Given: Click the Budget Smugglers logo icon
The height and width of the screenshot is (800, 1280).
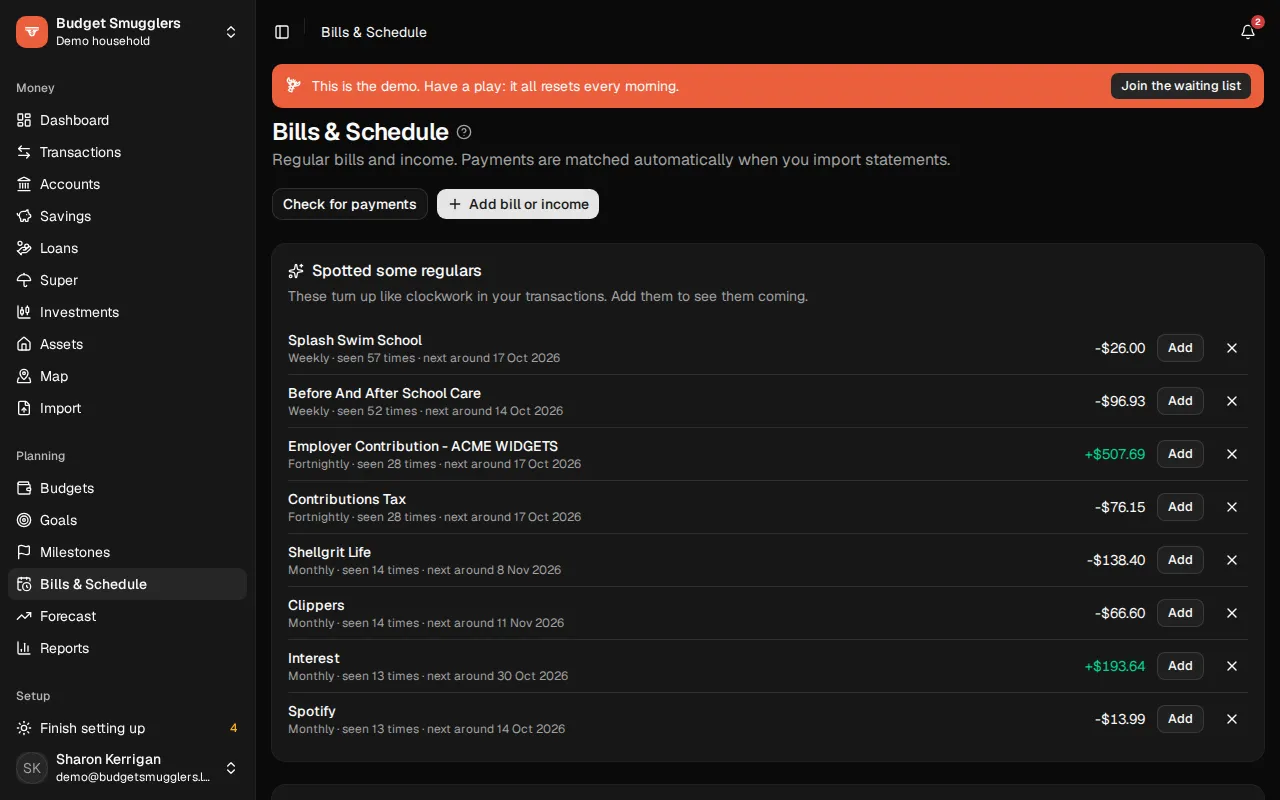Looking at the screenshot, I should [32, 32].
